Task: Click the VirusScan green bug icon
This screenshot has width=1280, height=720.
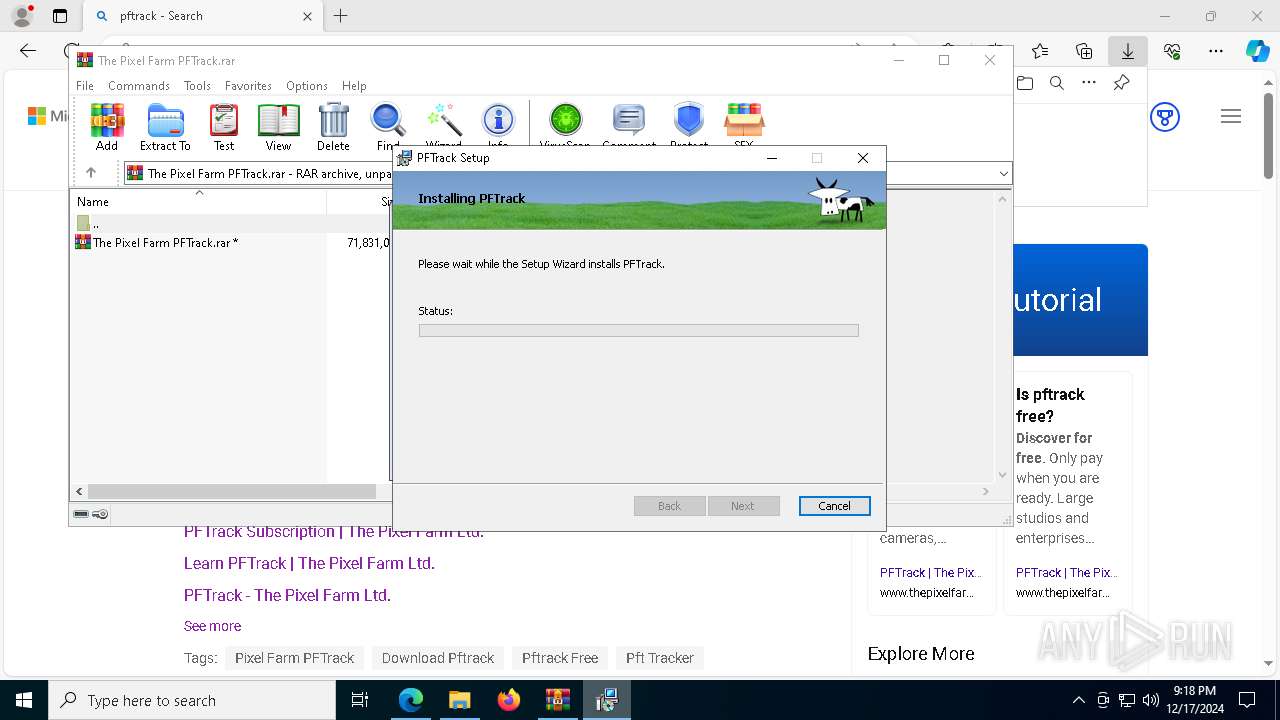Action: [566, 125]
